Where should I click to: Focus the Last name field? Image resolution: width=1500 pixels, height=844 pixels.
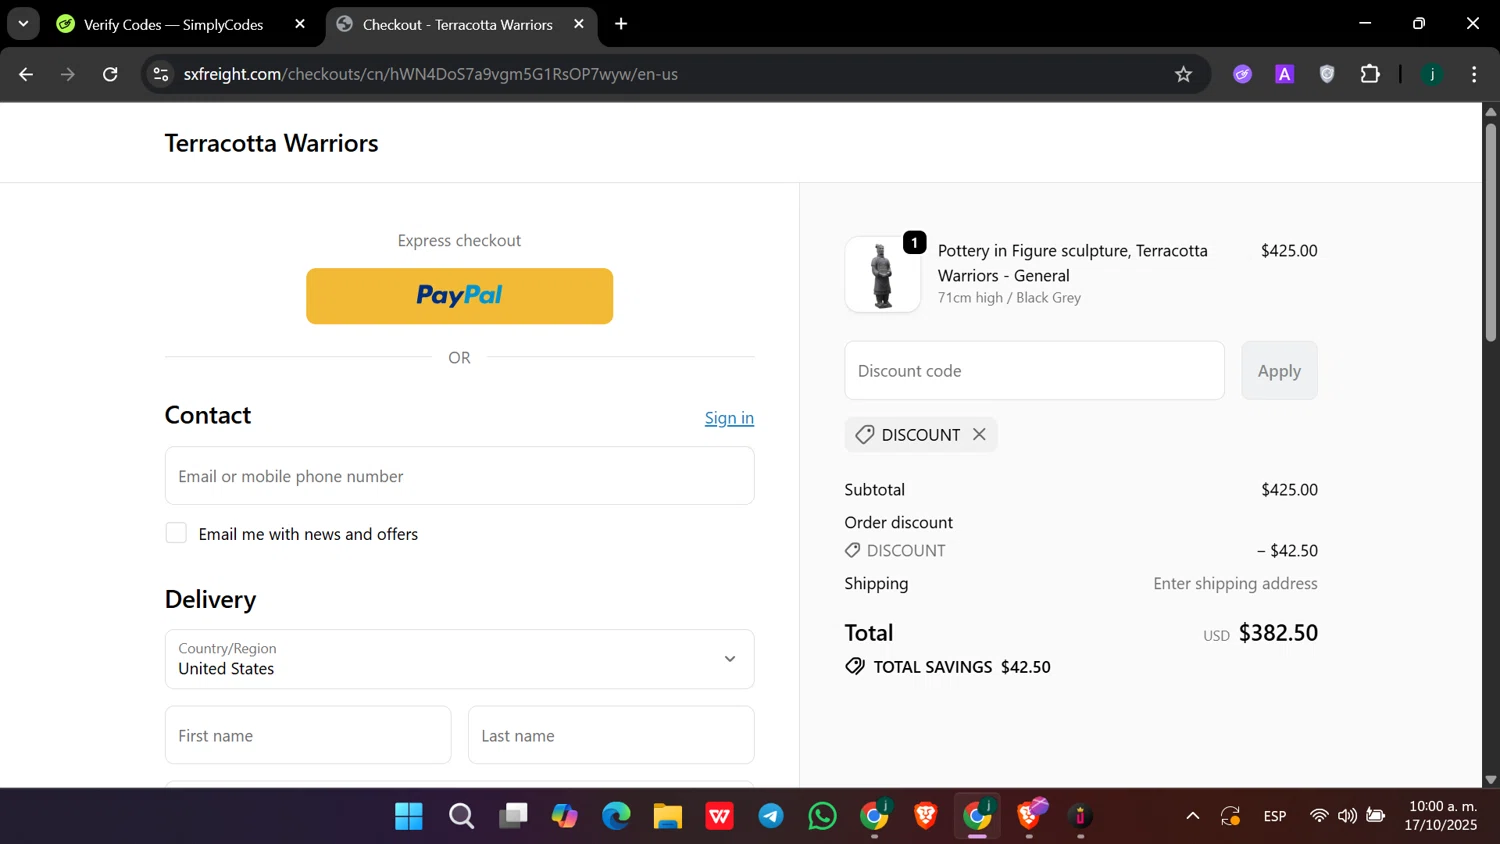coord(611,735)
